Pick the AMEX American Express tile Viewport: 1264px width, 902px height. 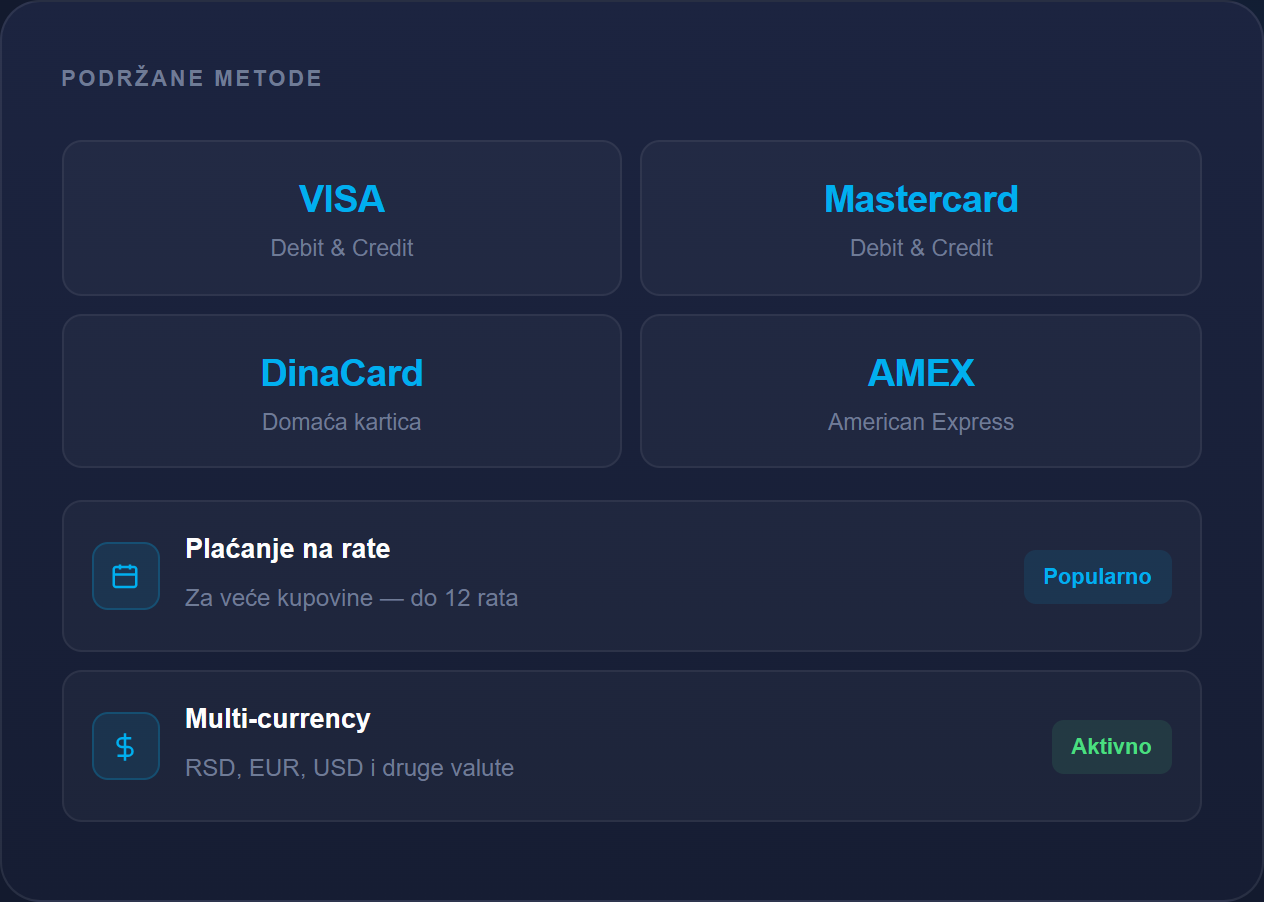pos(921,391)
